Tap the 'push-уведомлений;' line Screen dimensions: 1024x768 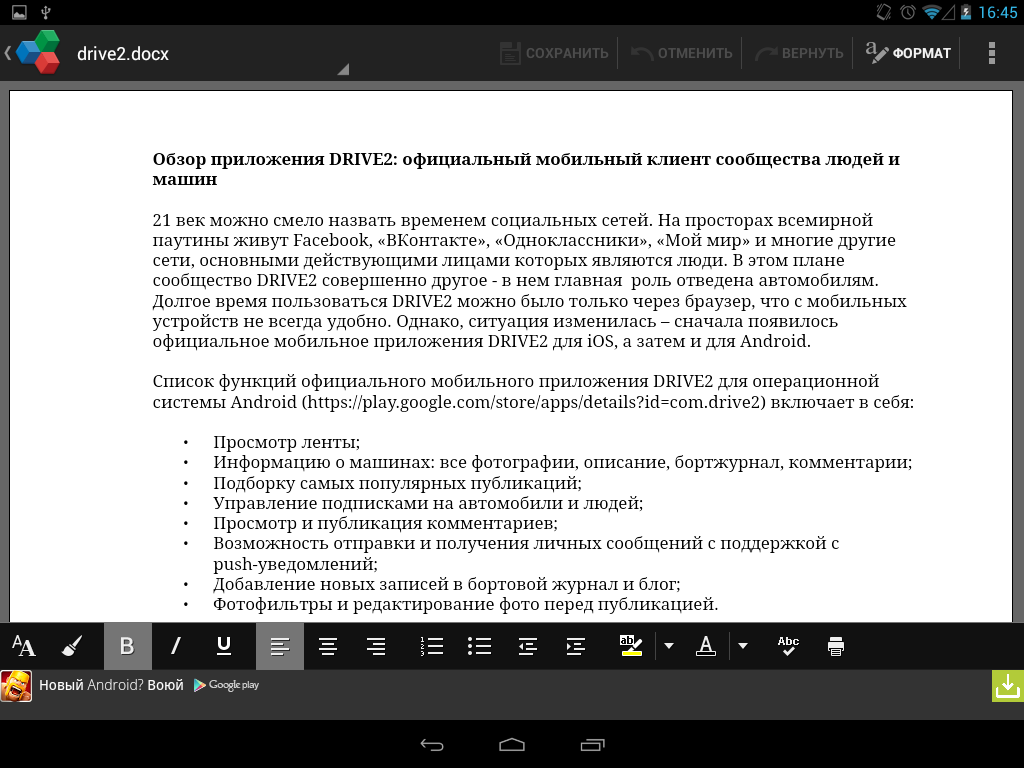[x=295, y=564]
